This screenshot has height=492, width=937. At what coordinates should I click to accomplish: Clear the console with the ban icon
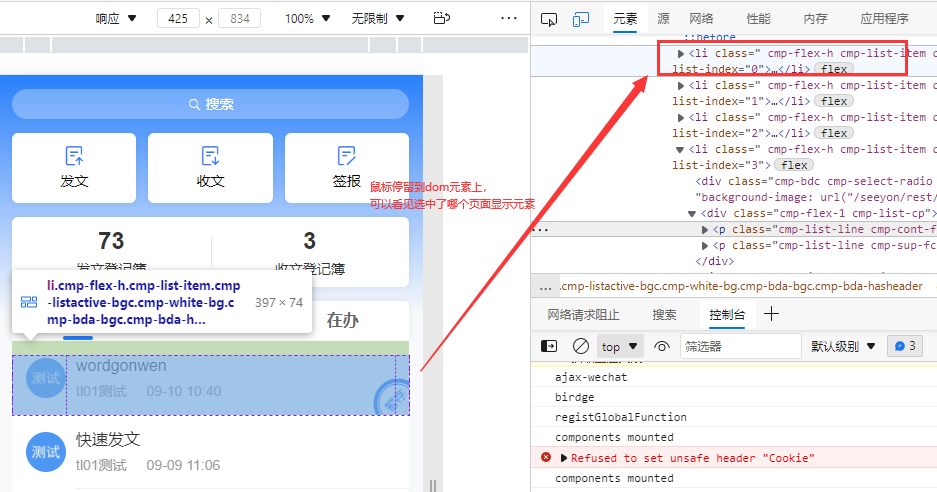[x=580, y=346]
